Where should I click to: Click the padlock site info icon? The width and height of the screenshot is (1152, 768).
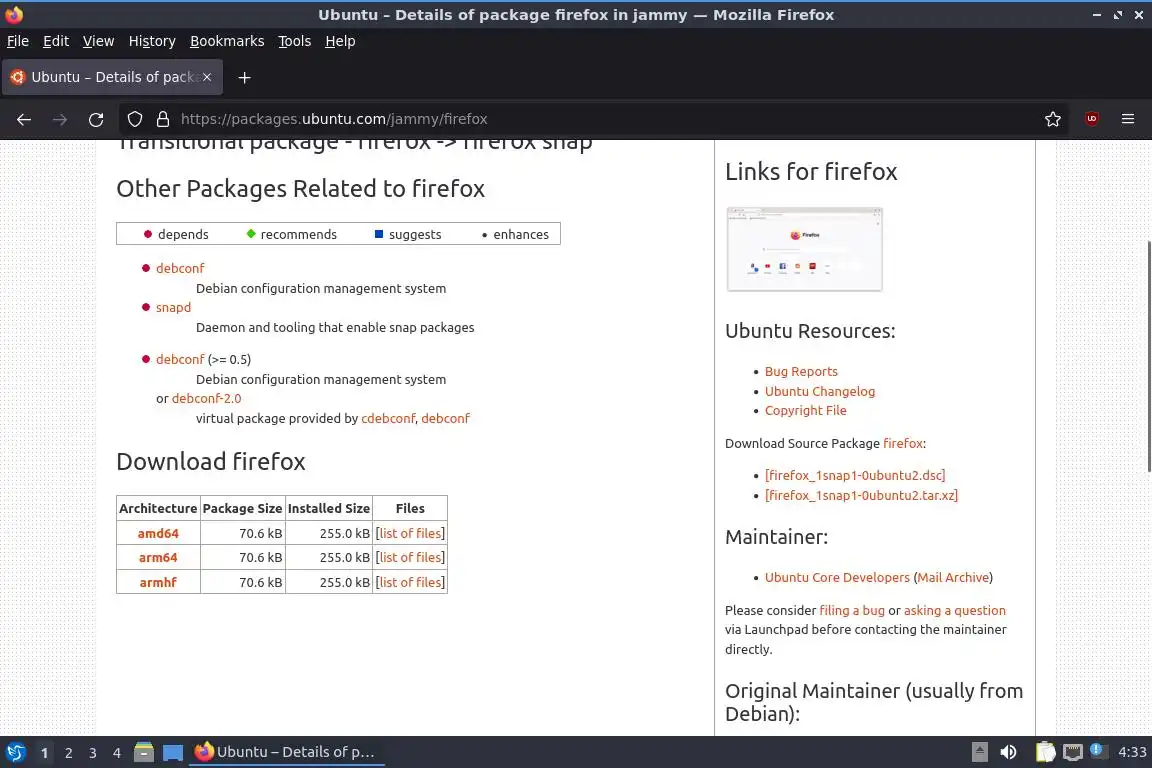163,119
